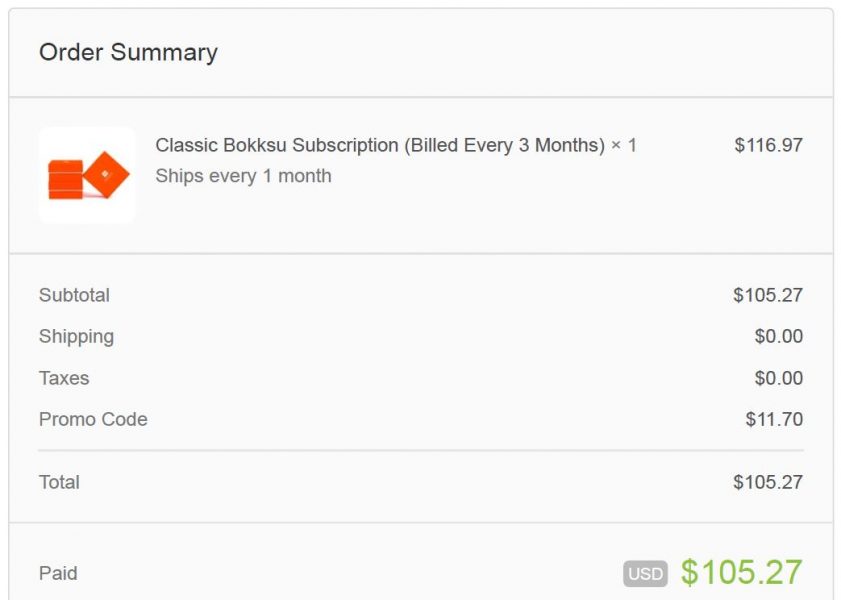Click the orange Bokksu box product thumbnail
This screenshot has width=841, height=600.
(x=87, y=175)
